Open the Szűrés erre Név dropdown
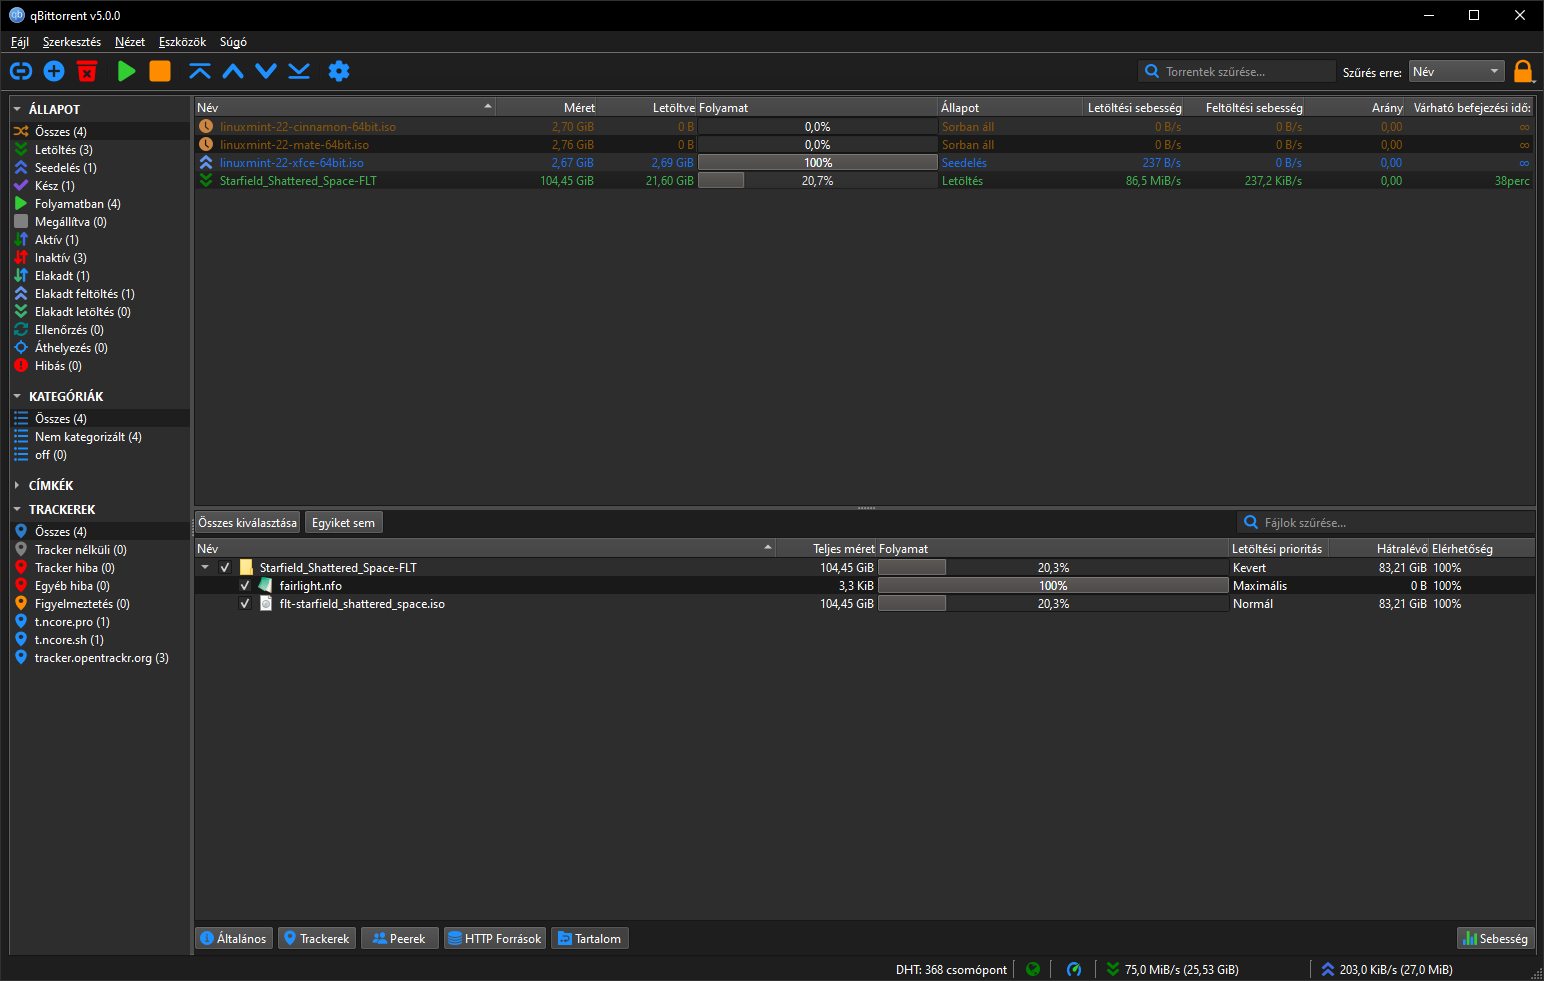The height and width of the screenshot is (981, 1544). 1457,71
